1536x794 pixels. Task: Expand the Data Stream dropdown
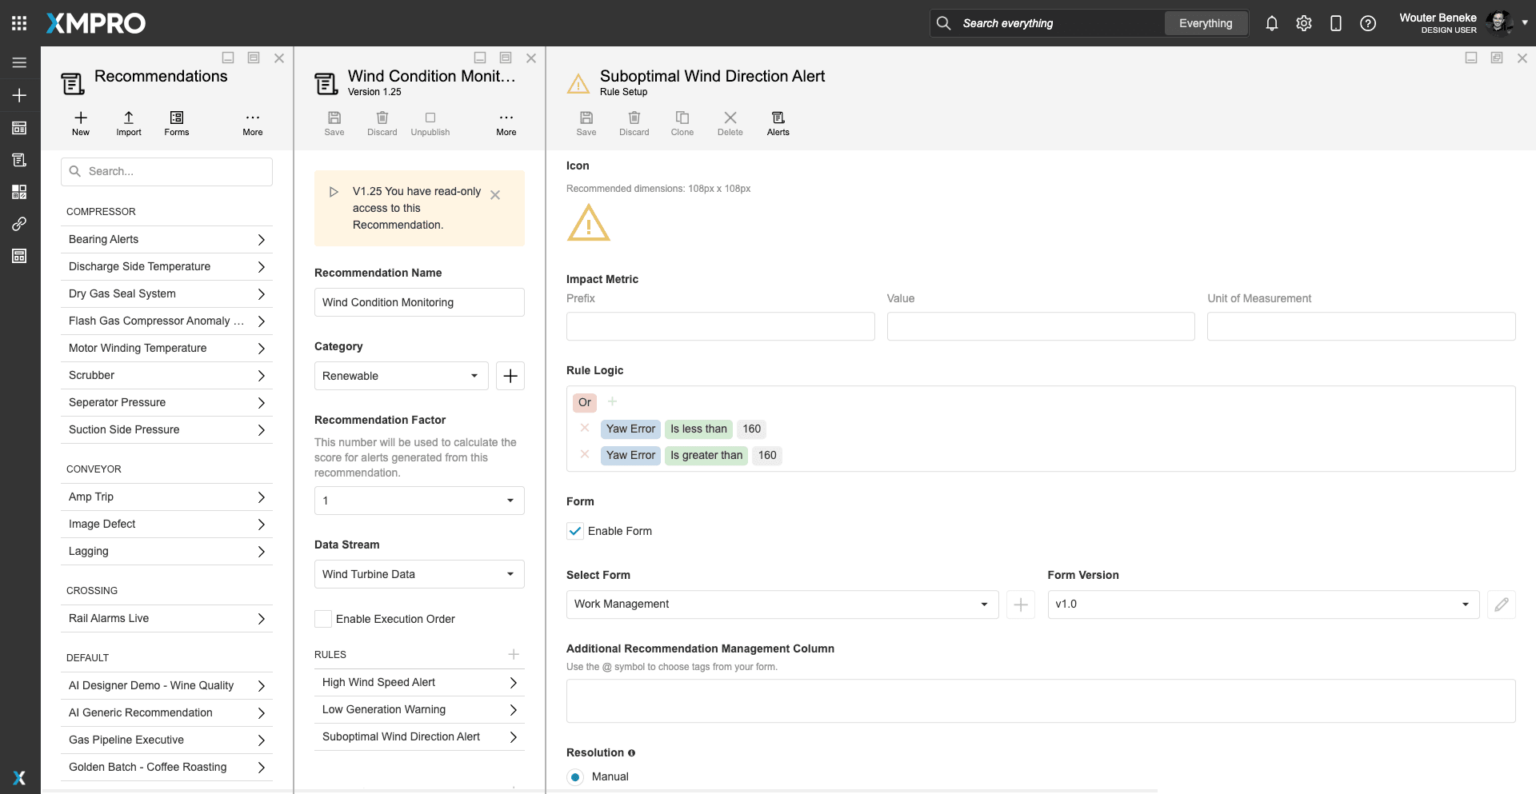coord(418,574)
